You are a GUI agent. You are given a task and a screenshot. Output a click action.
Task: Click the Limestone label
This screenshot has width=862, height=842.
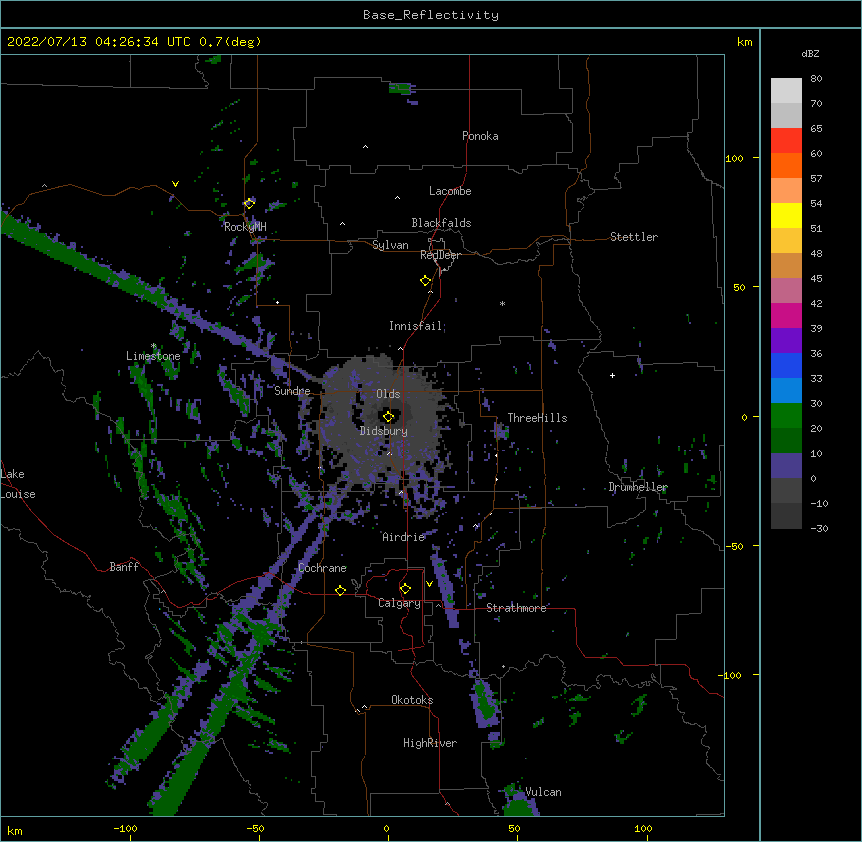153,356
